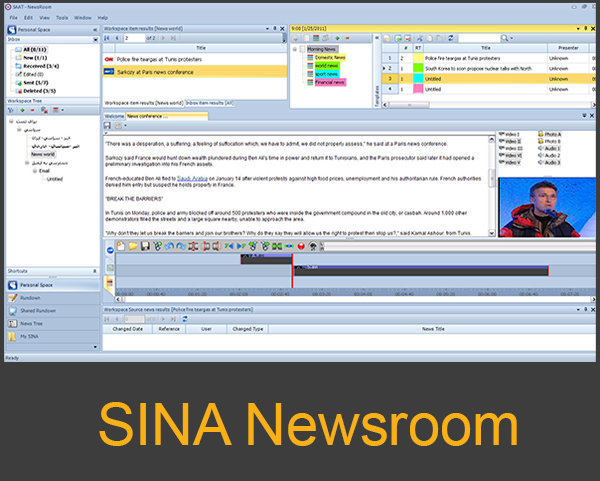
Task: Click green plus in Workspace Tree toolbar
Action: 22,110
